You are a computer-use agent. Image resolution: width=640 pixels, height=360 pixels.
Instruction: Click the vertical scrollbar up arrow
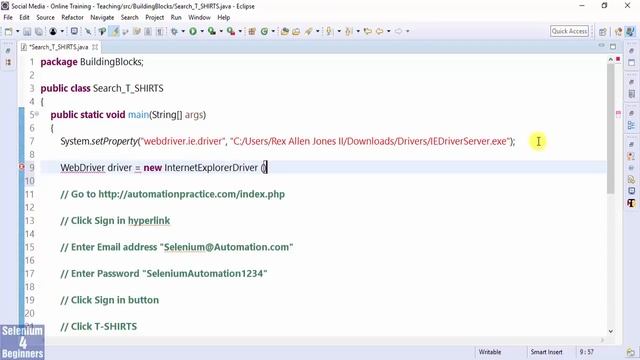611,60
